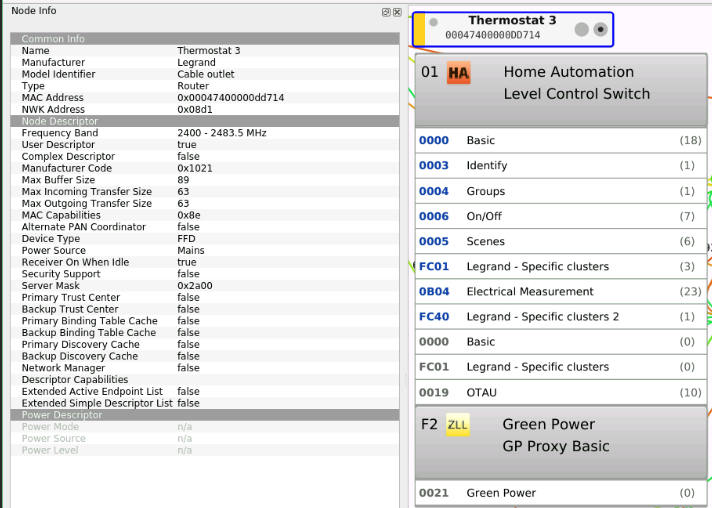
Task: Open the 0003 Identify cluster
Action: 561,166
